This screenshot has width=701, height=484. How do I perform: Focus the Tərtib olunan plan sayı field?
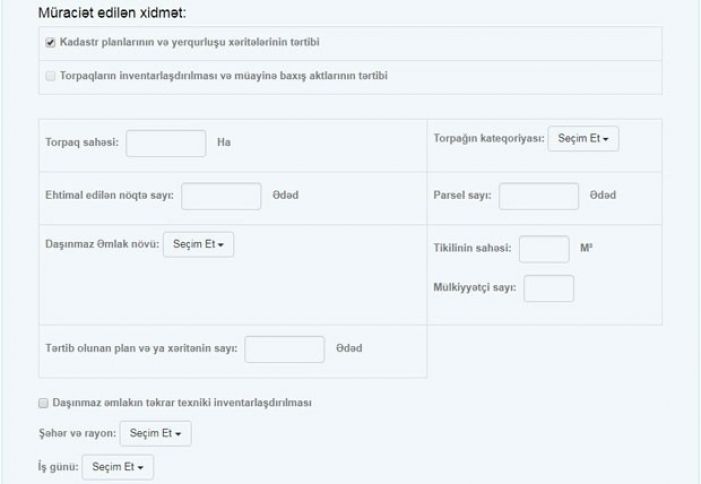click(x=285, y=349)
